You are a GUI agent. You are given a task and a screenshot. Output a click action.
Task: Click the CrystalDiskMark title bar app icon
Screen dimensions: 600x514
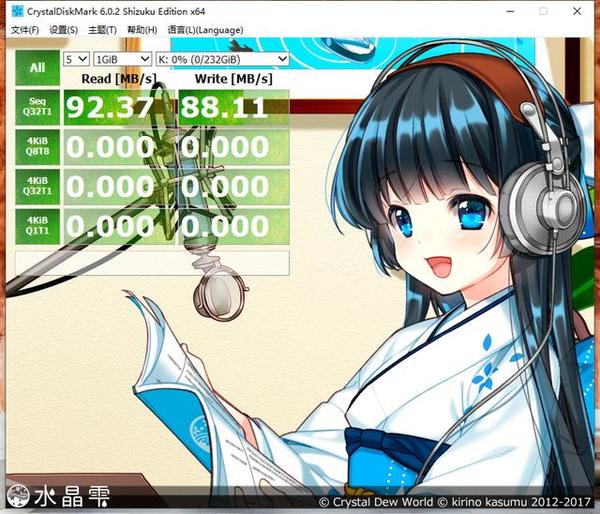pos(17,11)
